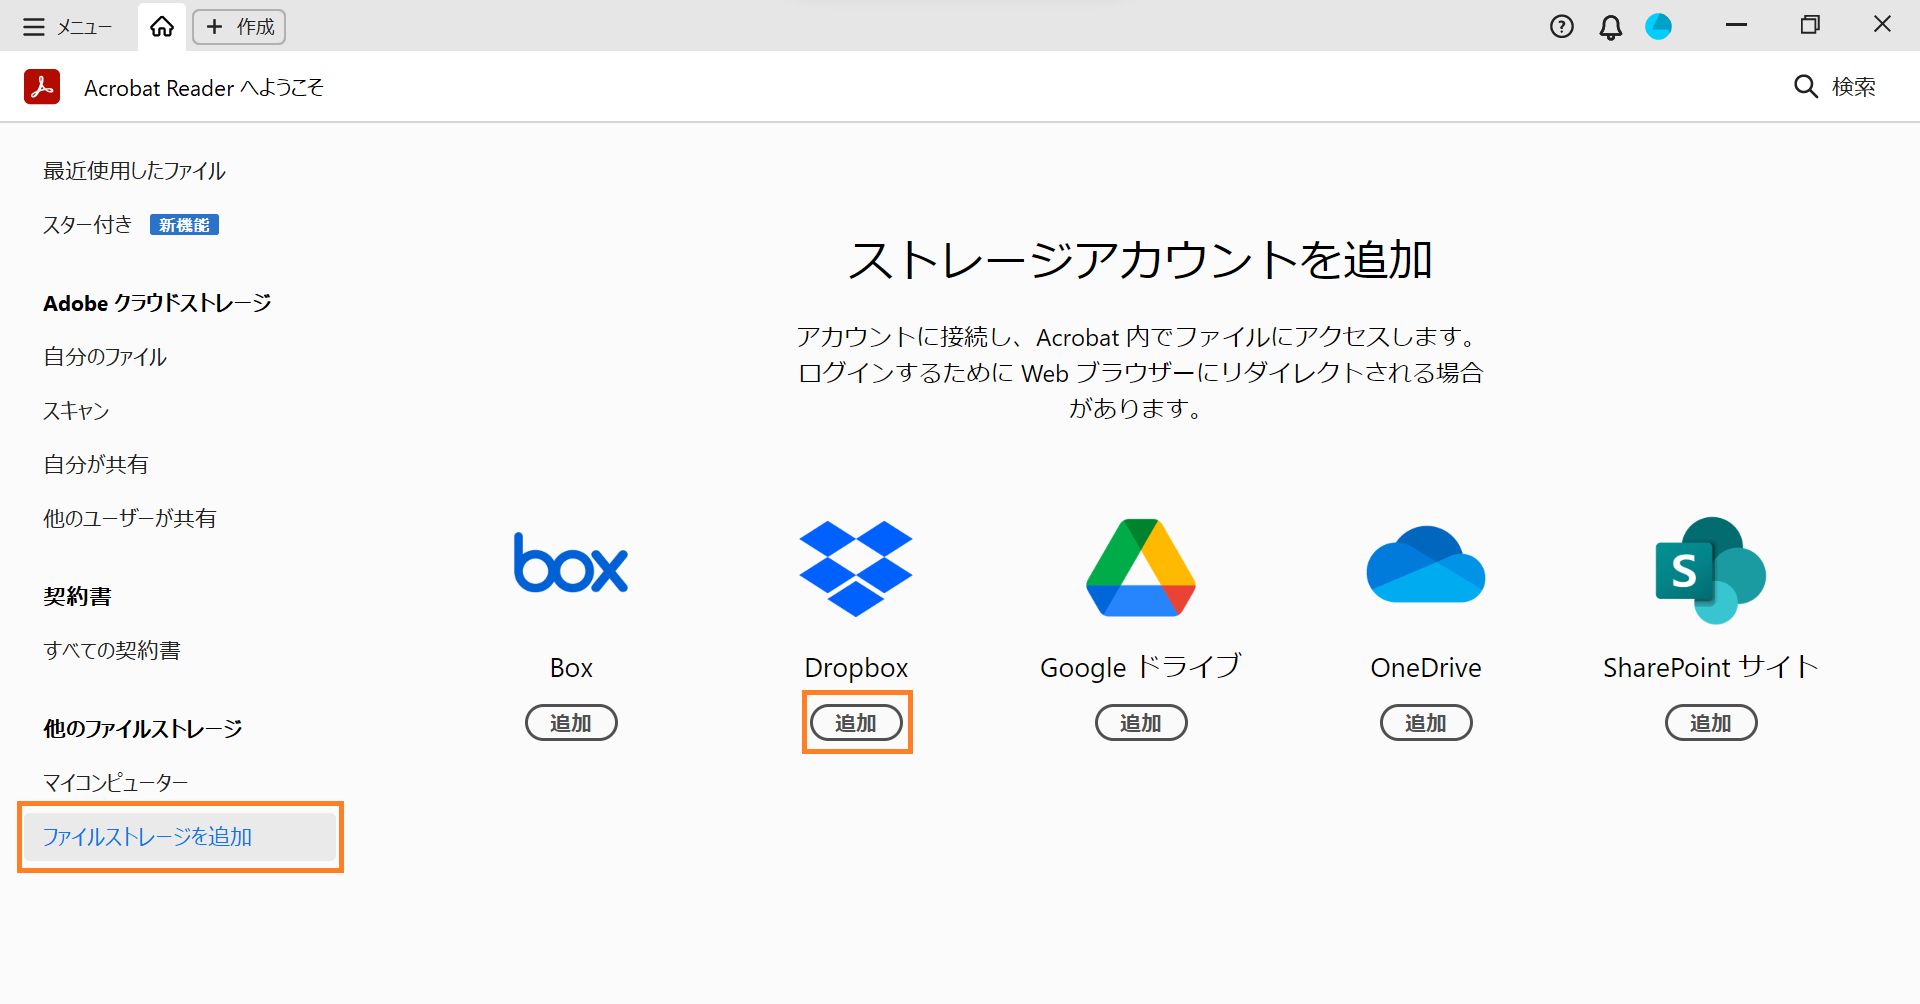Click the Acrobat Reader red PDF logo
Image resolution: width=1920 pixels, height=1004 pixels.
click(x=41, y=87)
